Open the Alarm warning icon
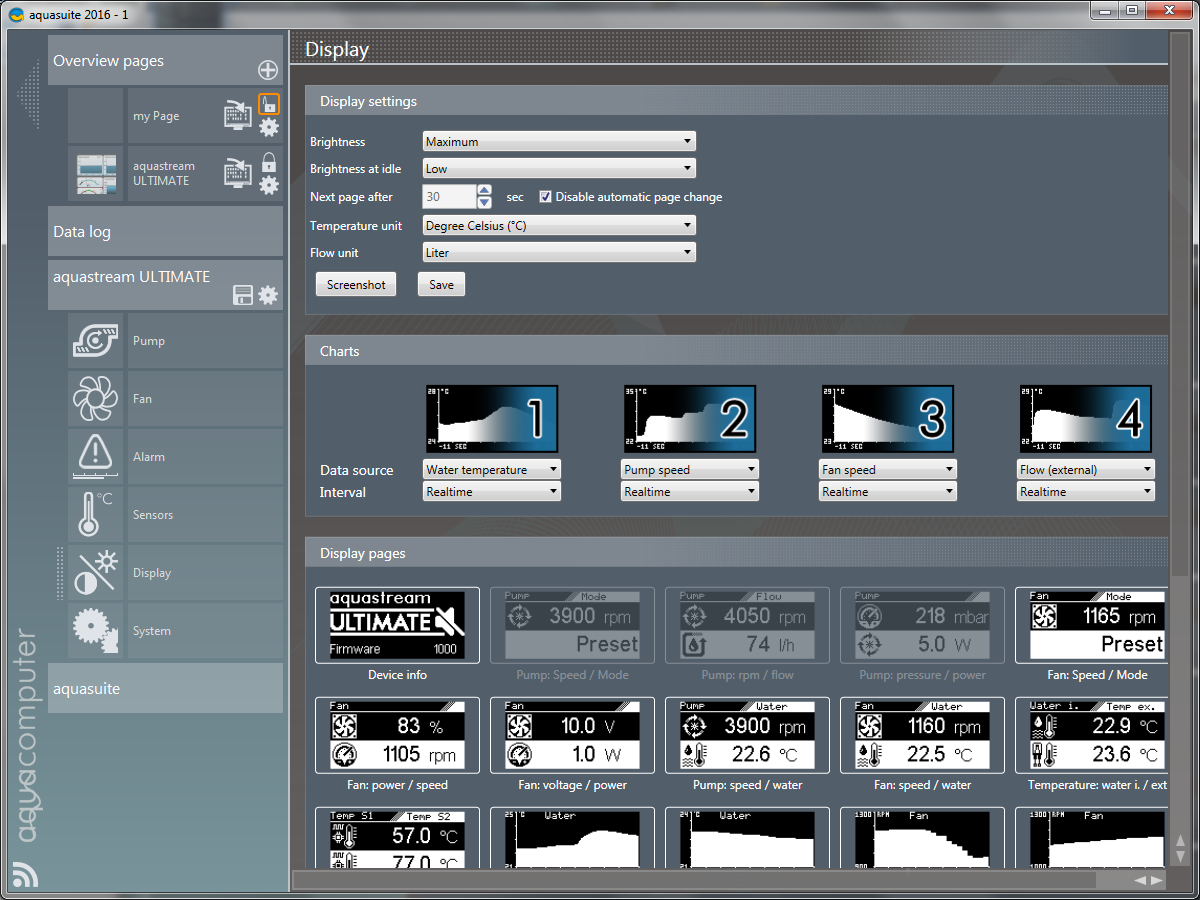 [x=96, y=457]
